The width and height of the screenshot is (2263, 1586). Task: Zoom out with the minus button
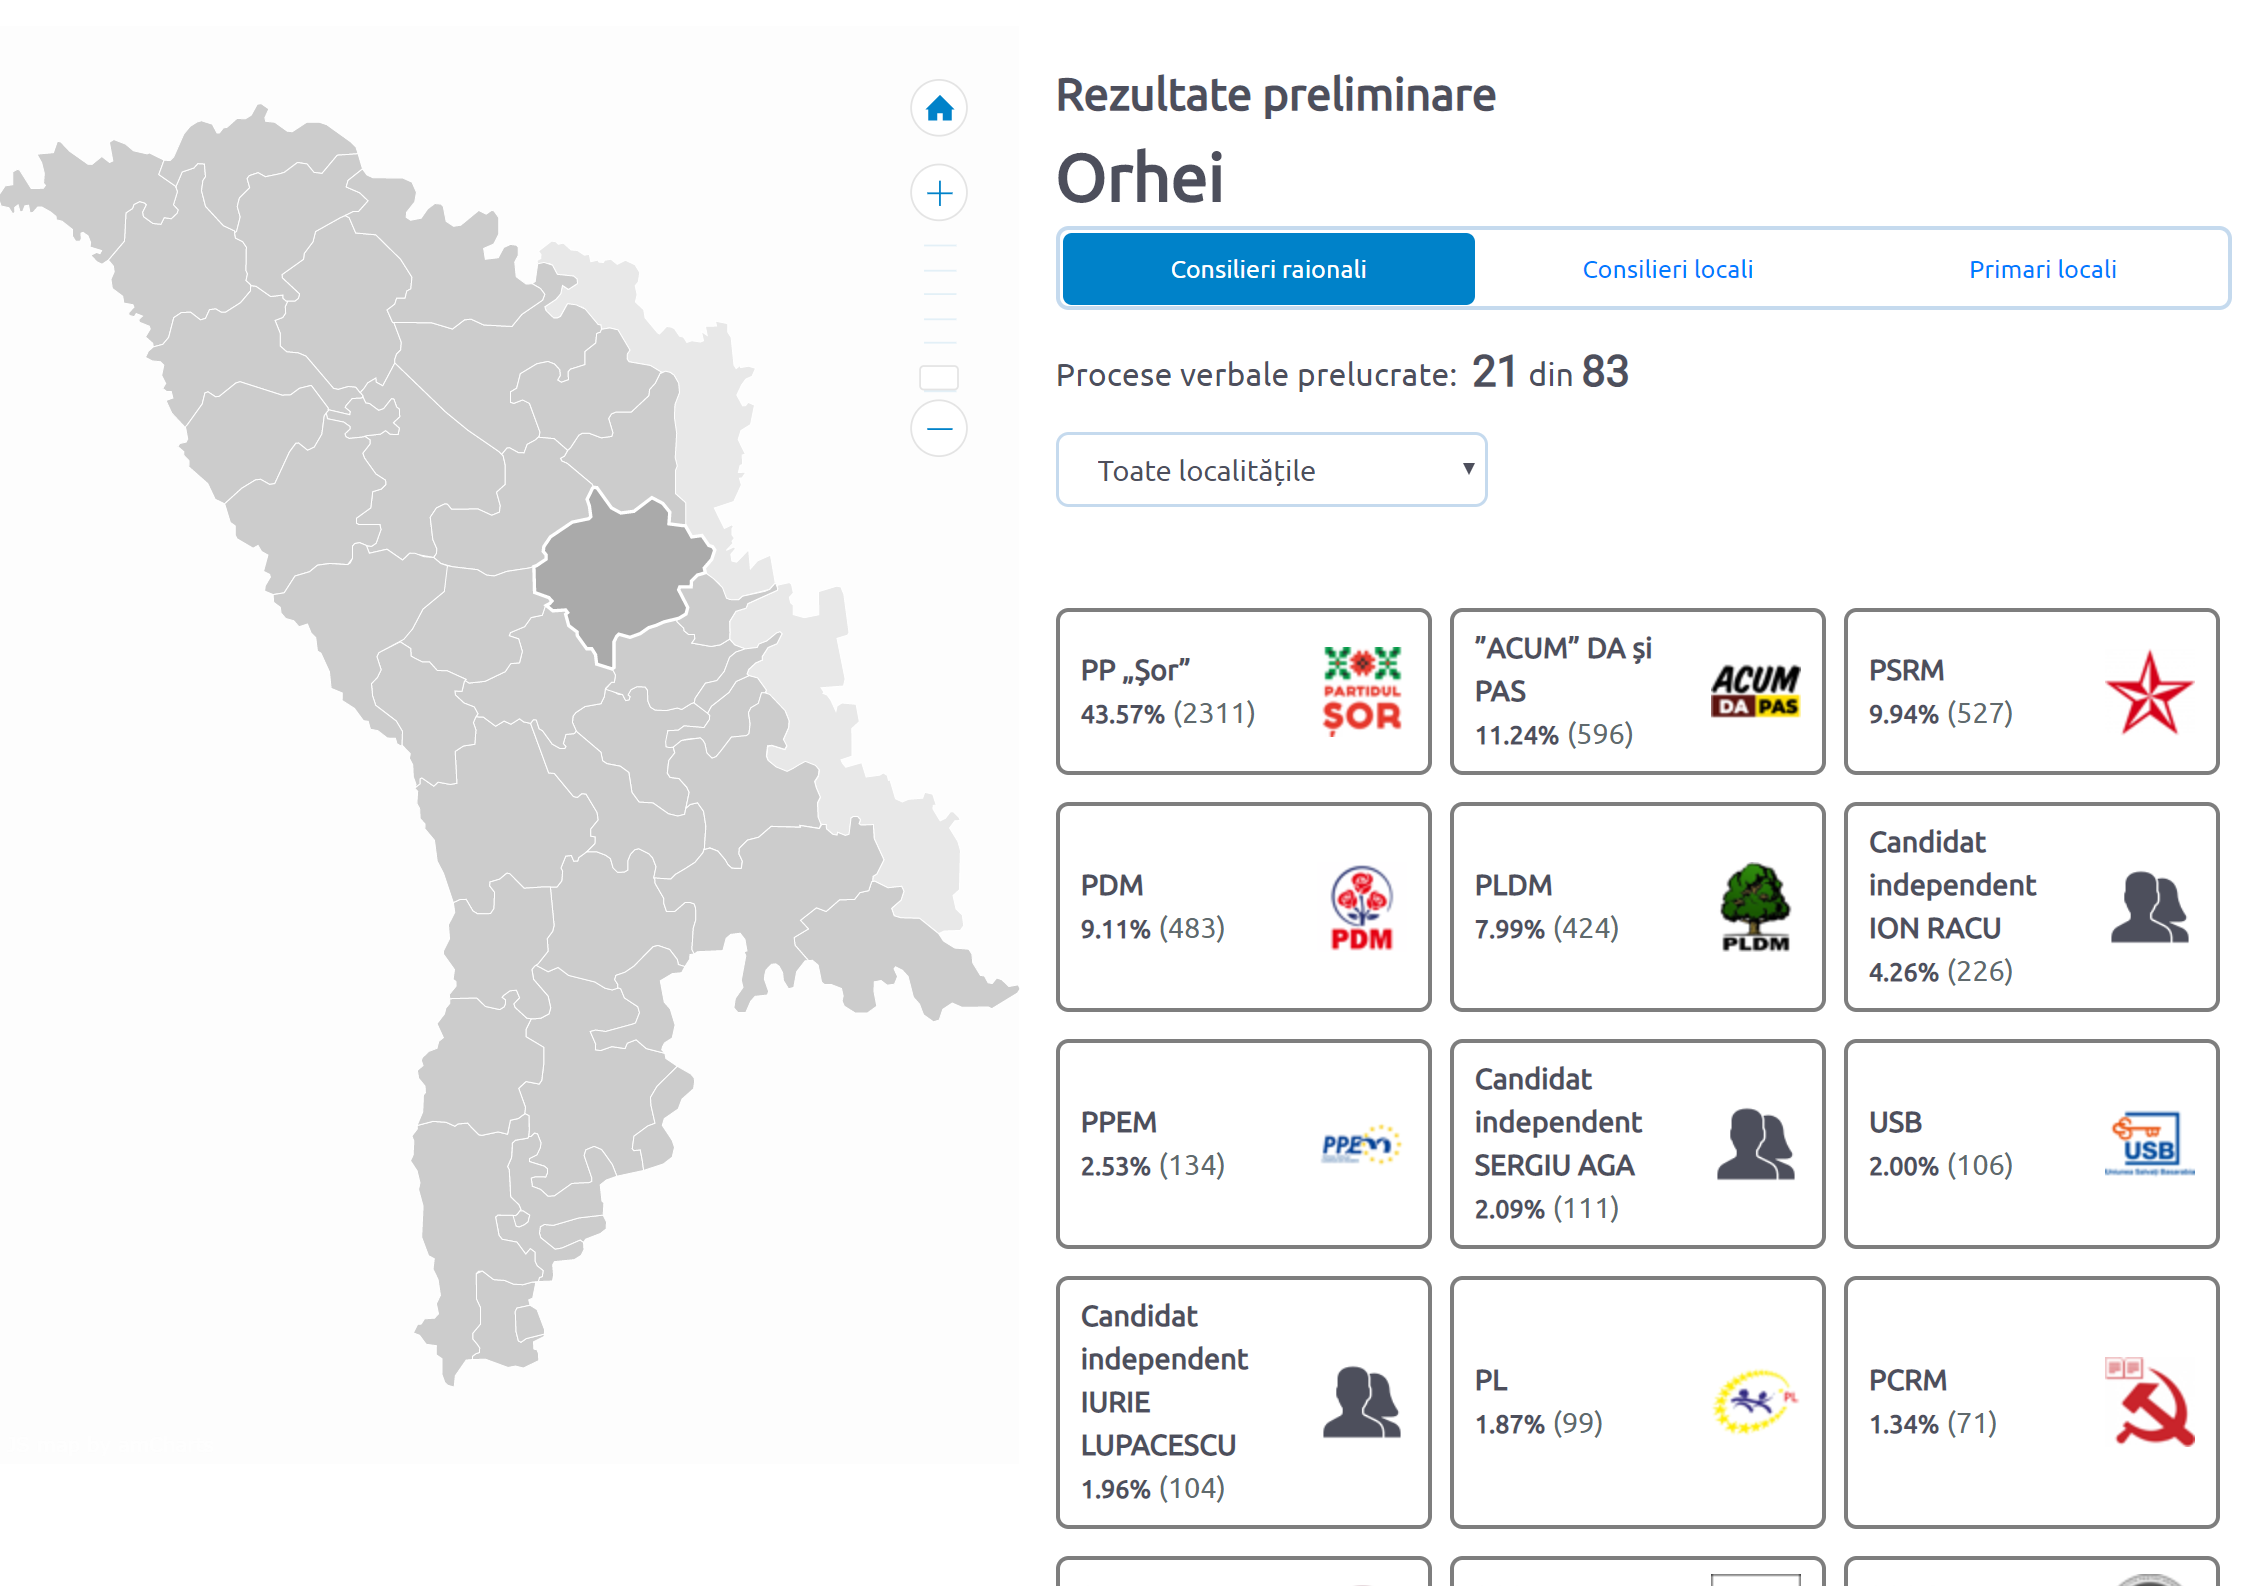[x=938, y=429]
